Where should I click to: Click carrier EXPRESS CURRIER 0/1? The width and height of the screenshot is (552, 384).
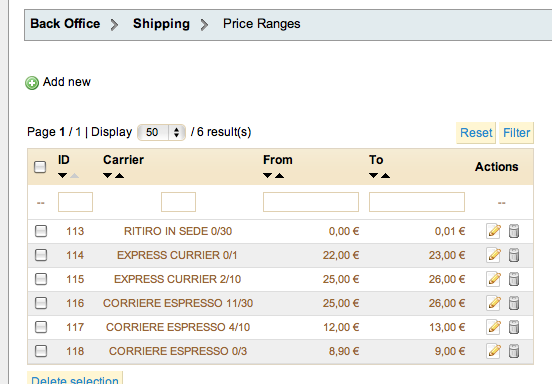[x=177, y=255]
